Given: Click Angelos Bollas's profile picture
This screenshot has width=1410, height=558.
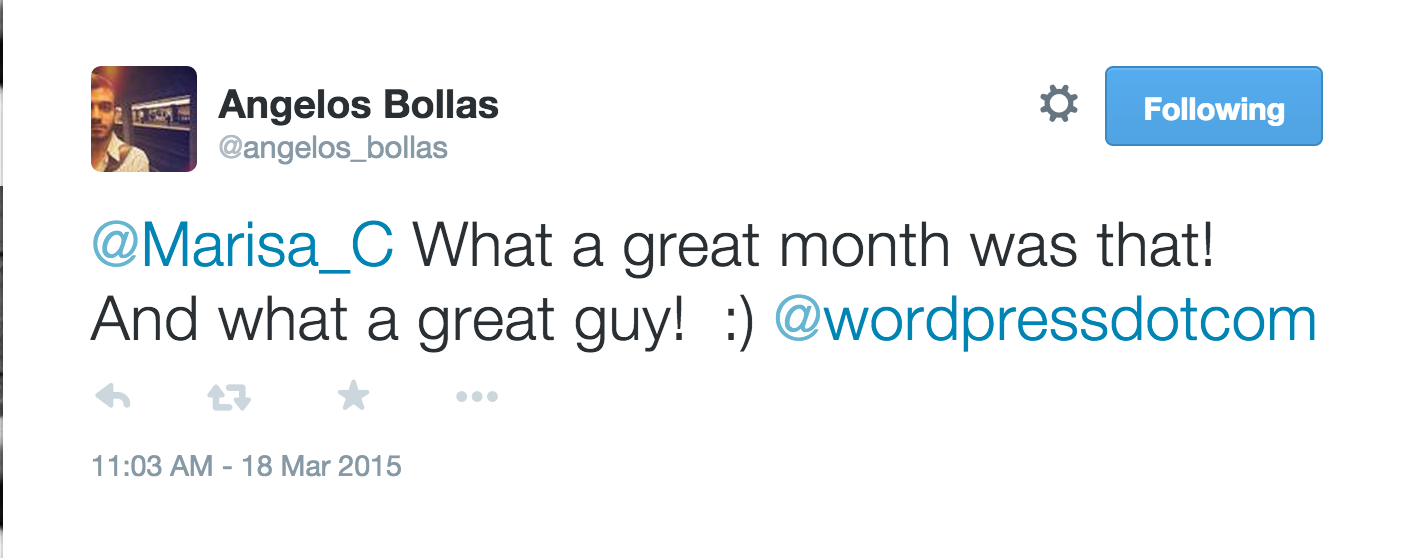Looking at the screenshot, I should tap(144, 119).
